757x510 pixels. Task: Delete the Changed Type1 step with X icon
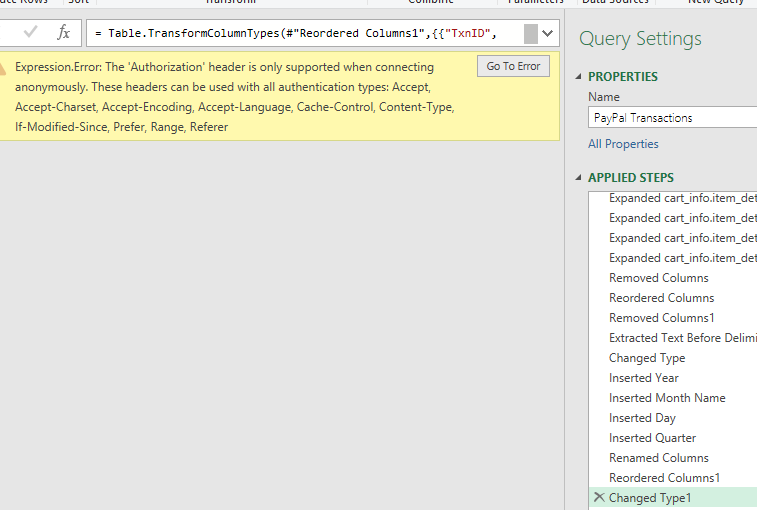[599, 497]
